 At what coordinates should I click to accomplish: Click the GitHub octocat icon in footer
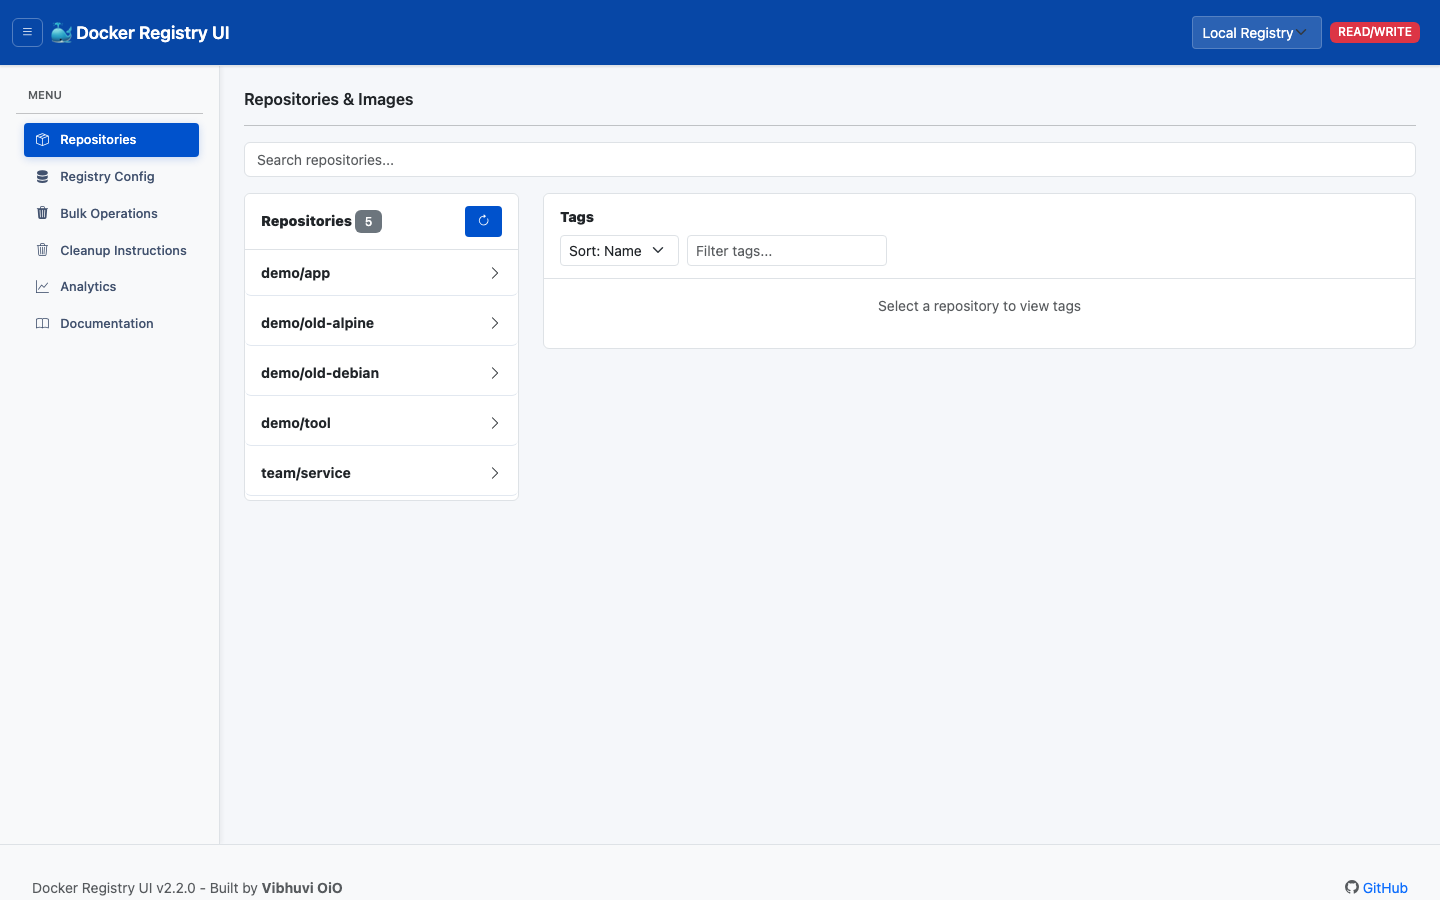coord(1352,887)
